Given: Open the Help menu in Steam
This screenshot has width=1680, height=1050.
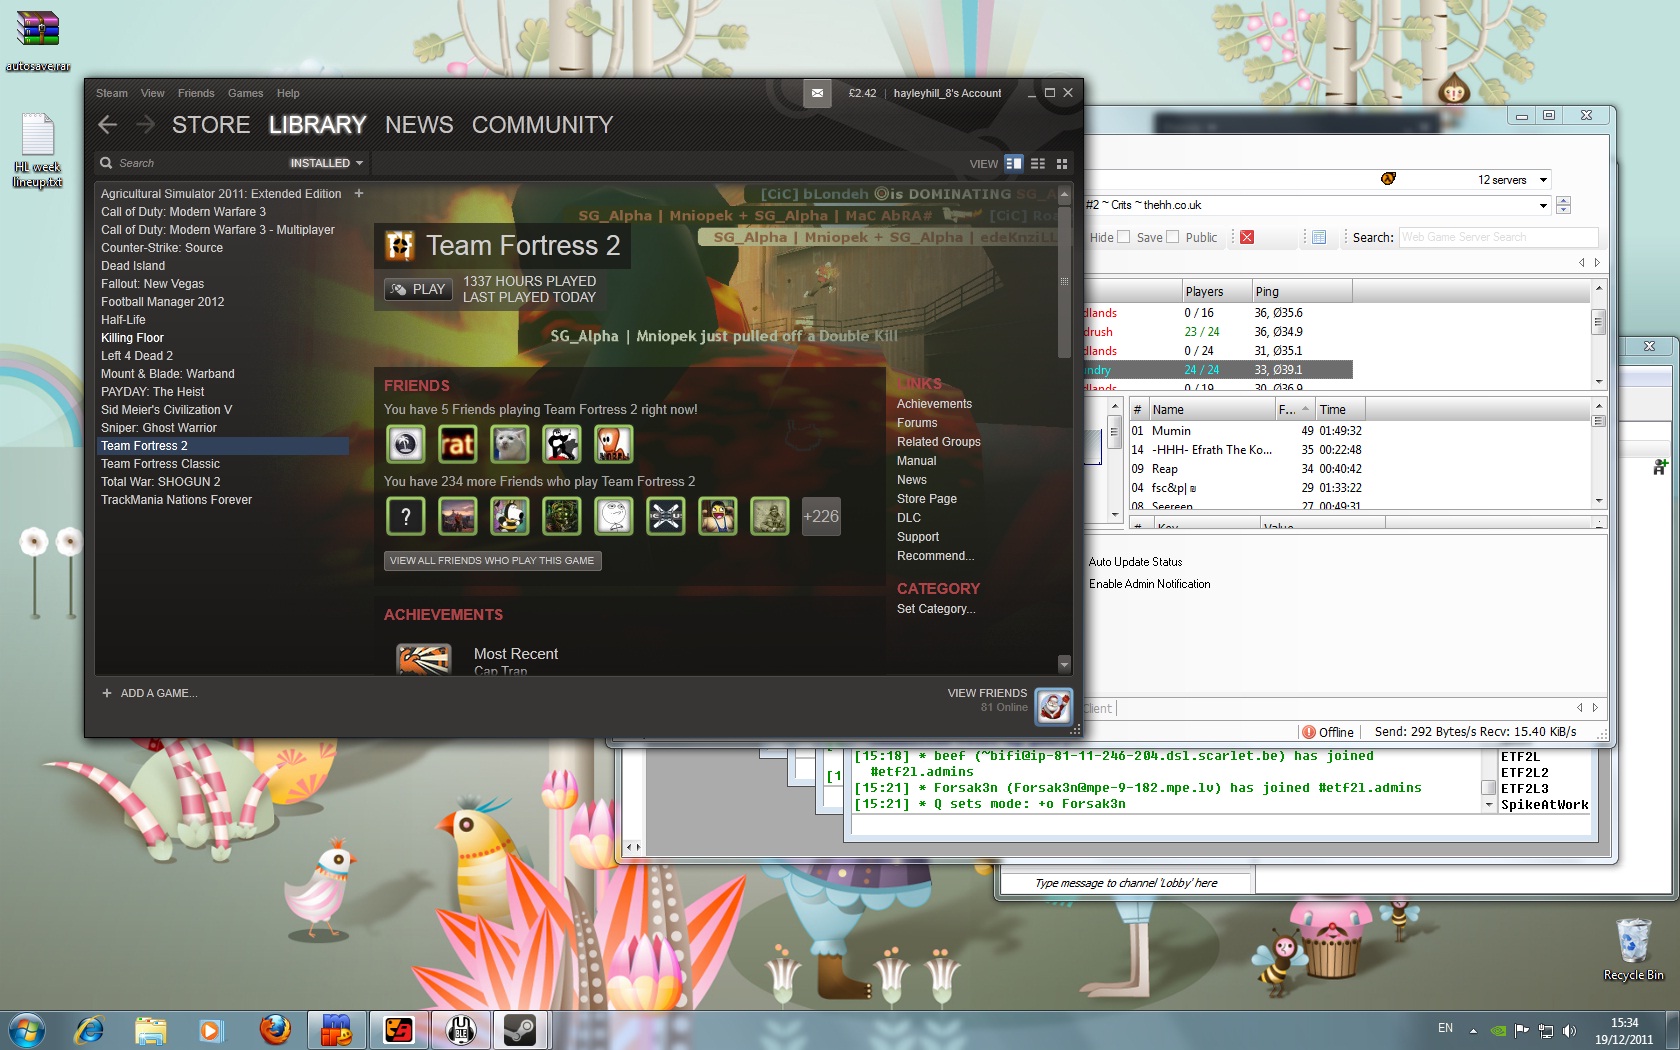Looking at the screenshot, I should coord(288,93).
